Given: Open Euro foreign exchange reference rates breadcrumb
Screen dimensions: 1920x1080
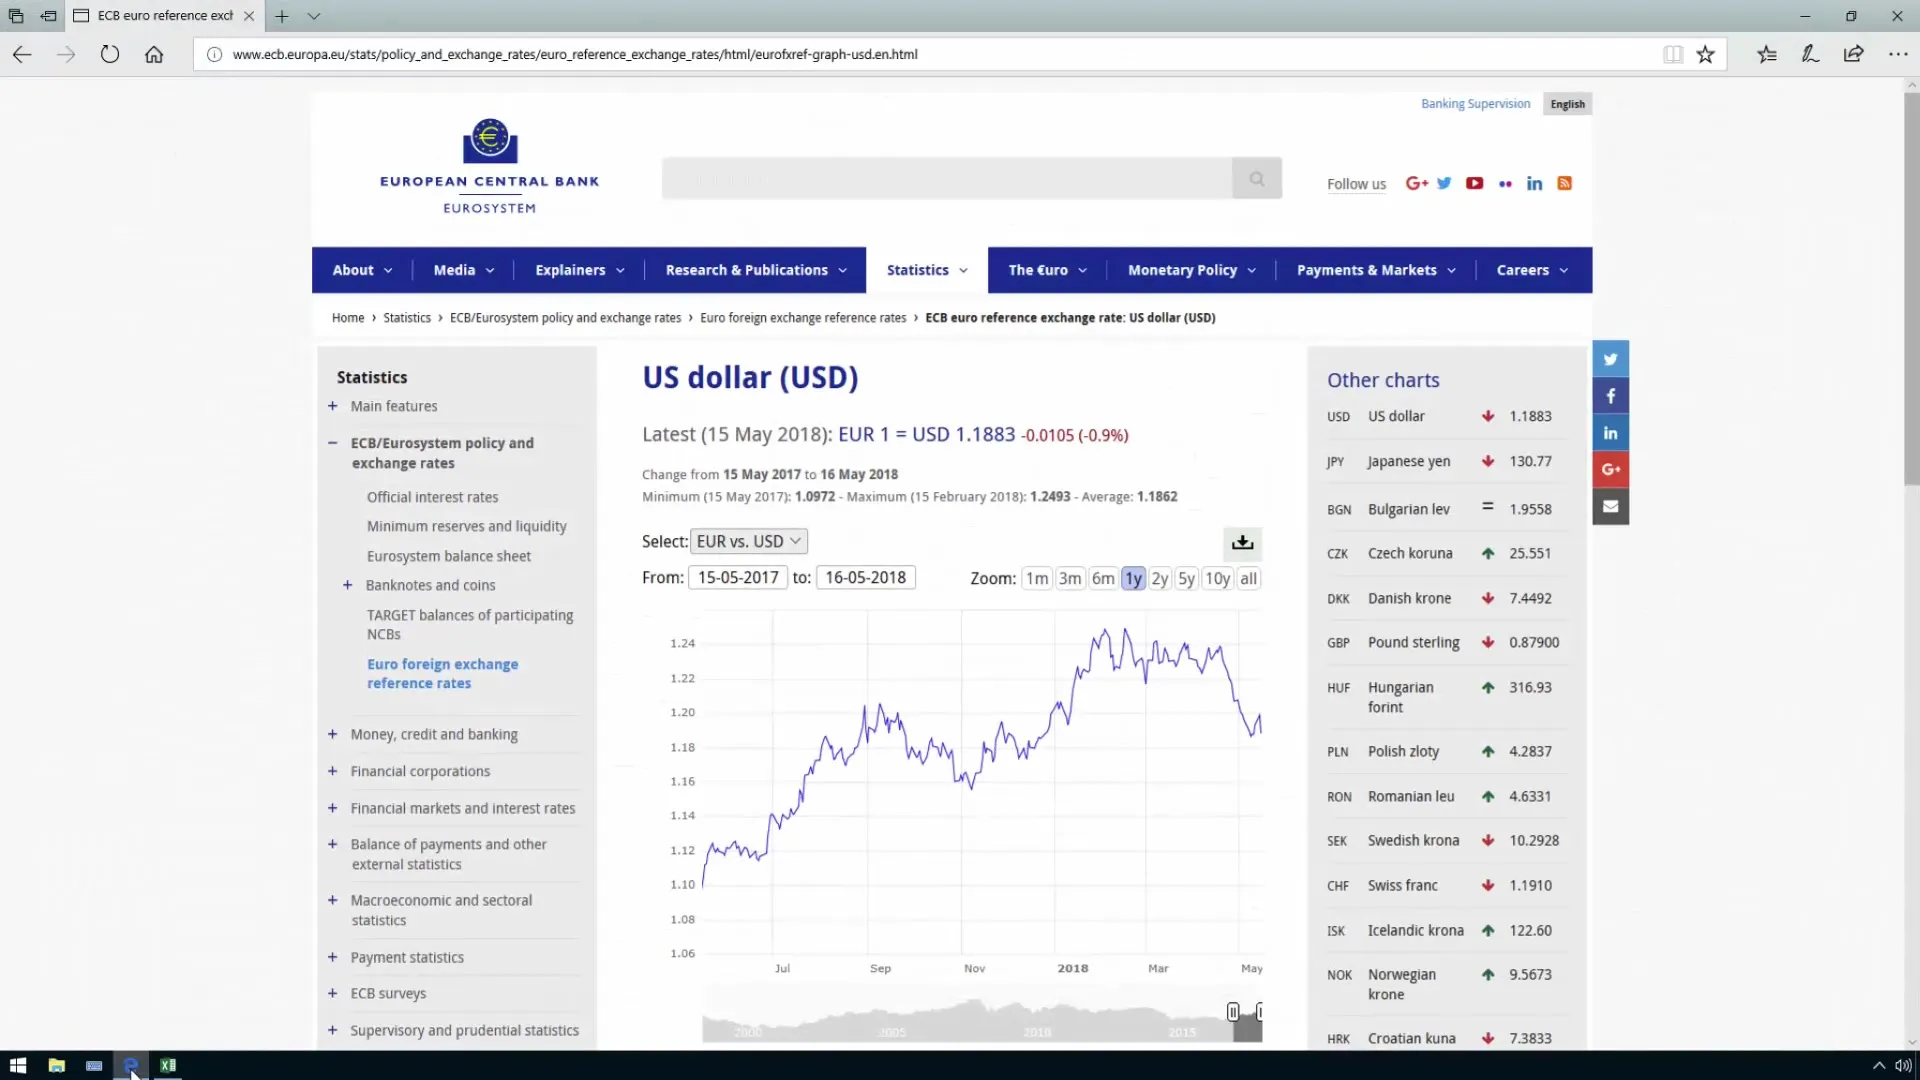Looking at the screenshot, I should (803, 318).
